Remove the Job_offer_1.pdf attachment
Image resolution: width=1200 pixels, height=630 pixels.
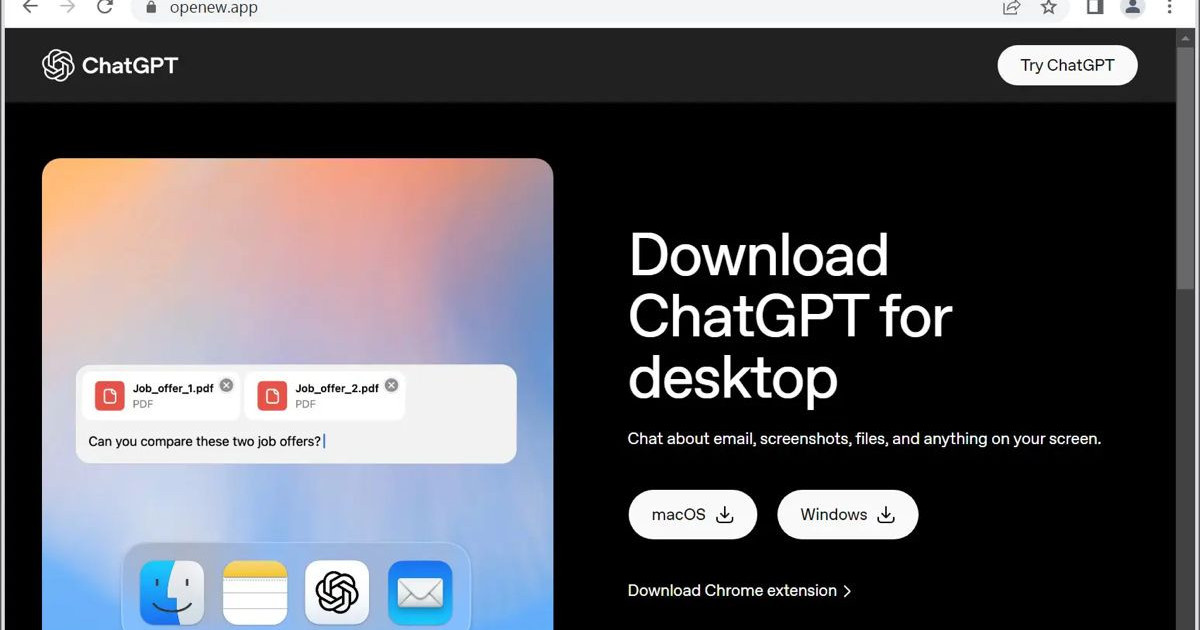coord(226,385)
